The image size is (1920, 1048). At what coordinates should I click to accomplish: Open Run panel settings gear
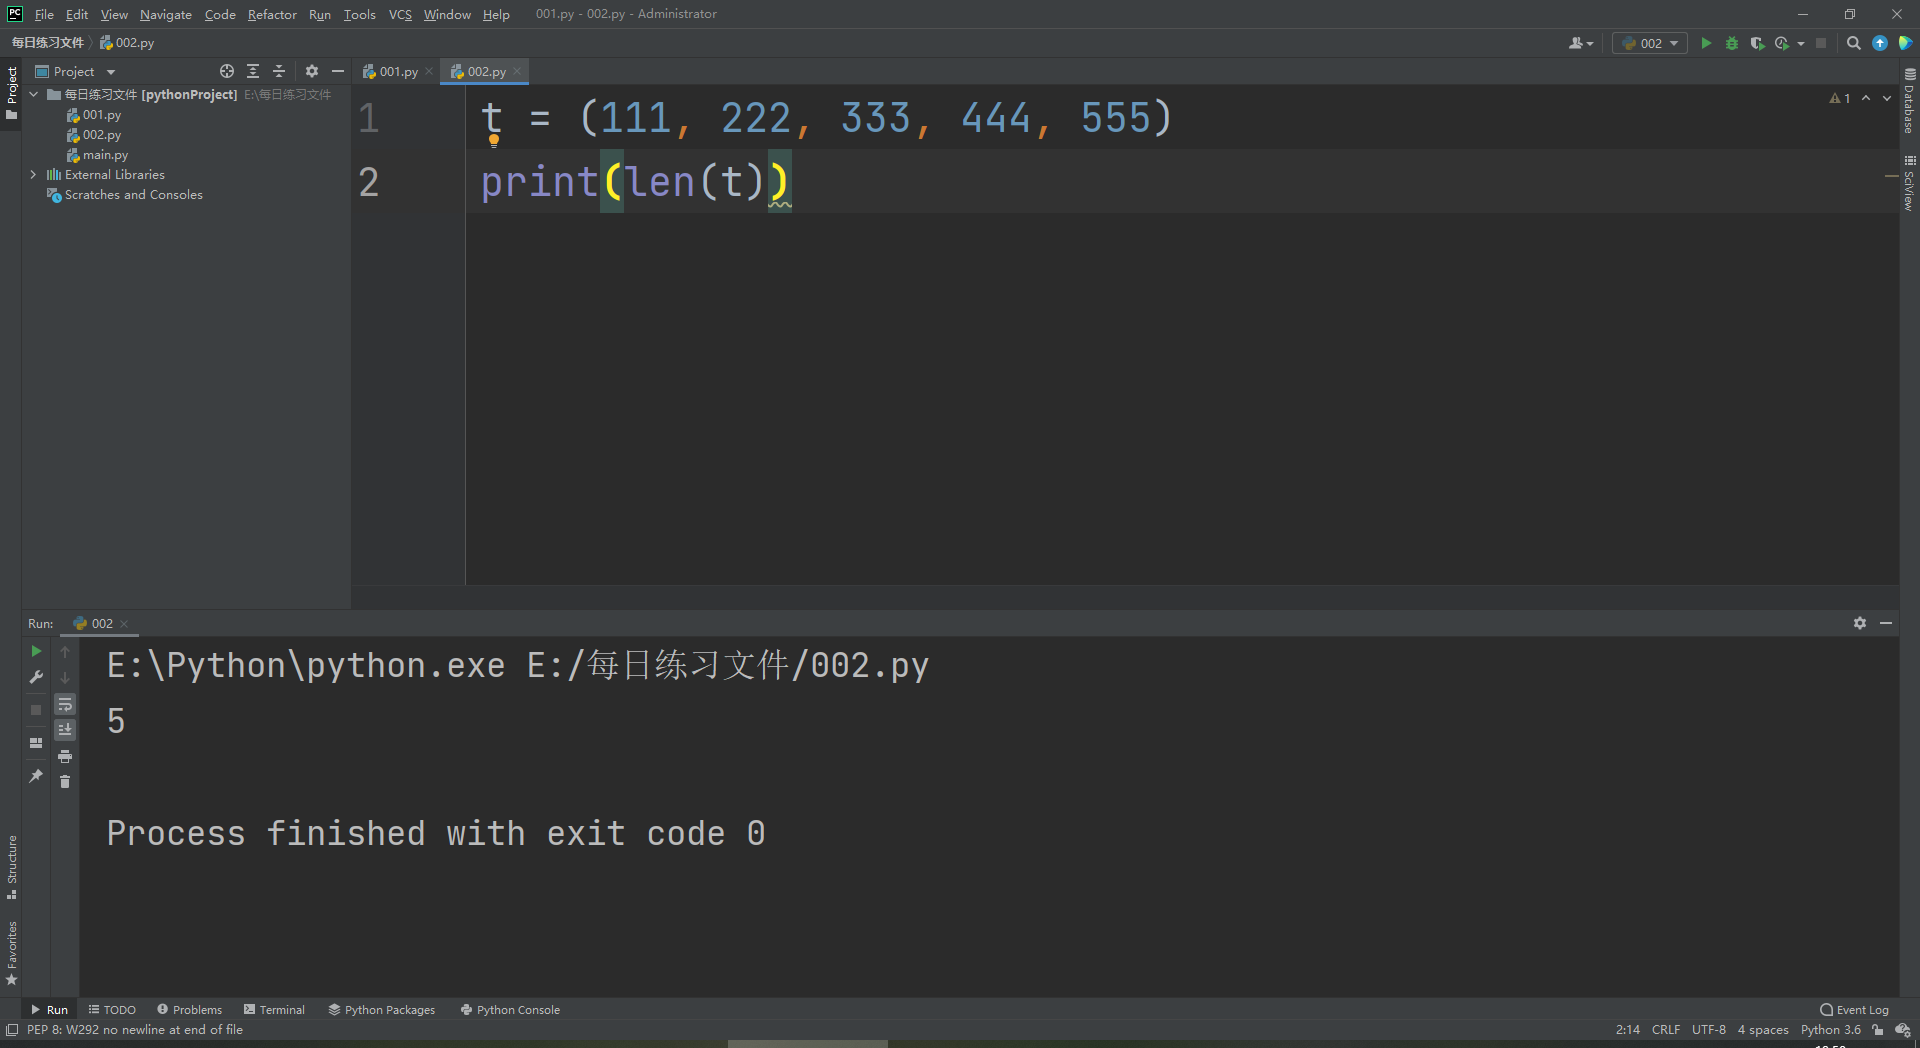1860,623
